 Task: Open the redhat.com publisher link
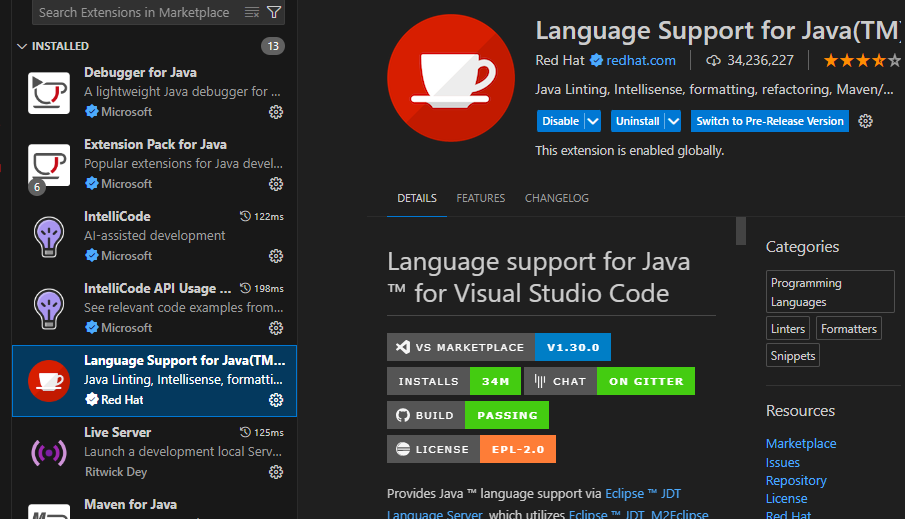641,60
